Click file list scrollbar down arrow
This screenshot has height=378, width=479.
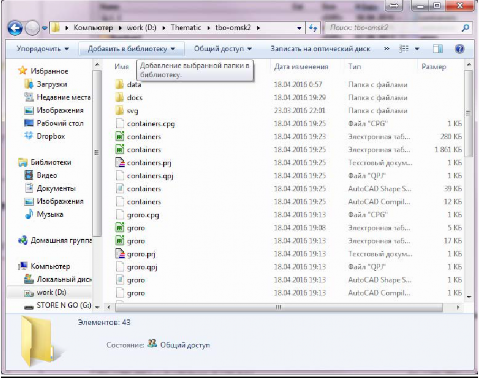pos(469,296)
